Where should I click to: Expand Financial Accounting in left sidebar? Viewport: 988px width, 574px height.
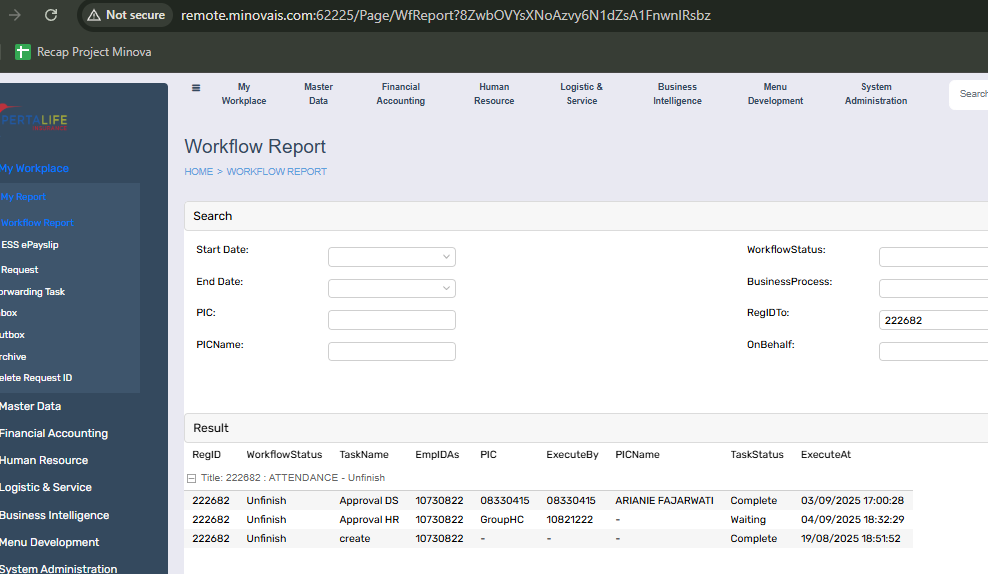tap(54, 433)
